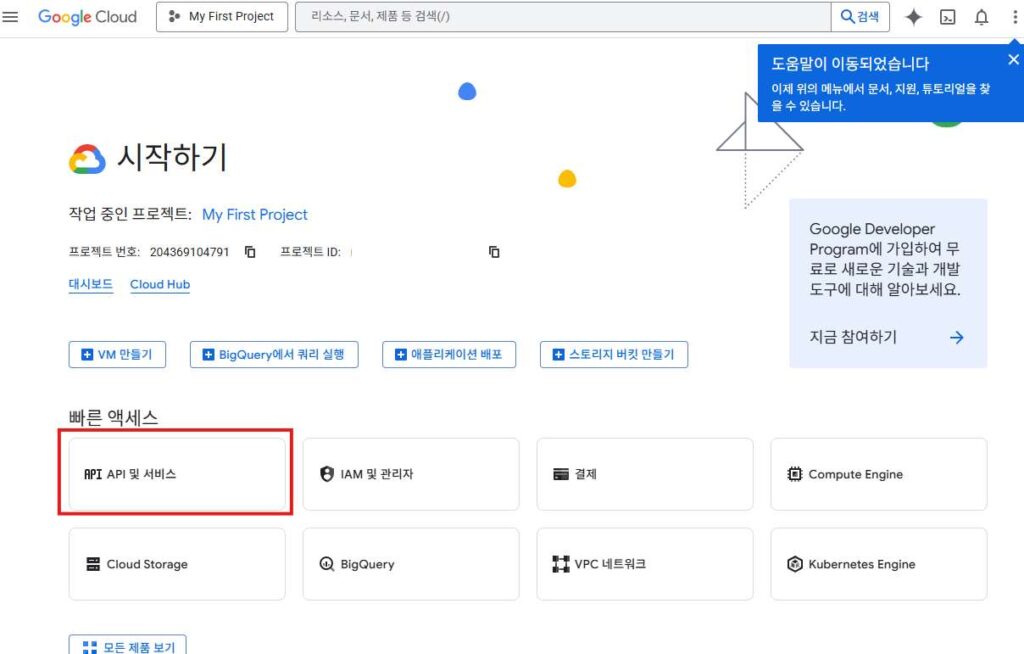This screenshot has width=1024, height=654.
Task: Copy the project ID to clipboard
Action: pyautogui.click(x=494, y=252)
